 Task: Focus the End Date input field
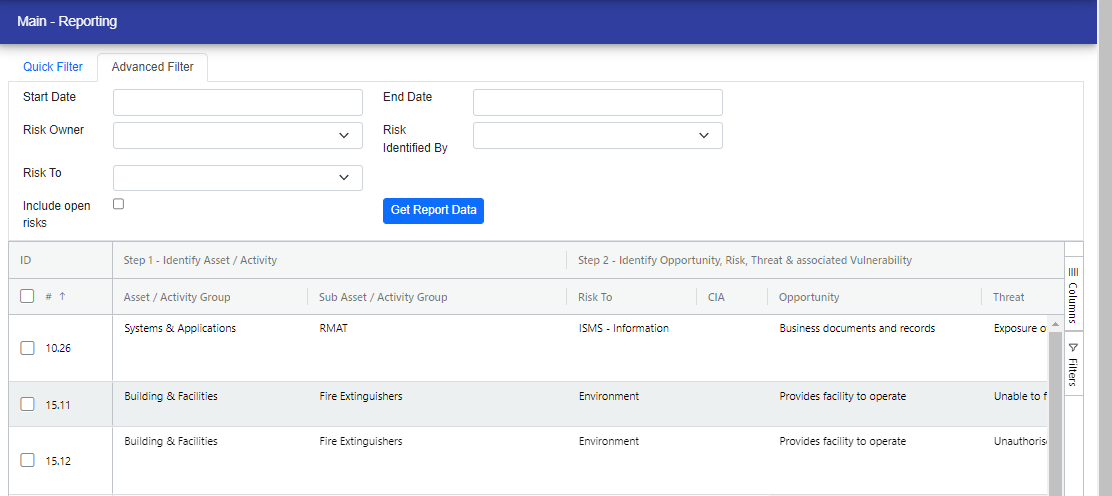click(x=597, y=102)
